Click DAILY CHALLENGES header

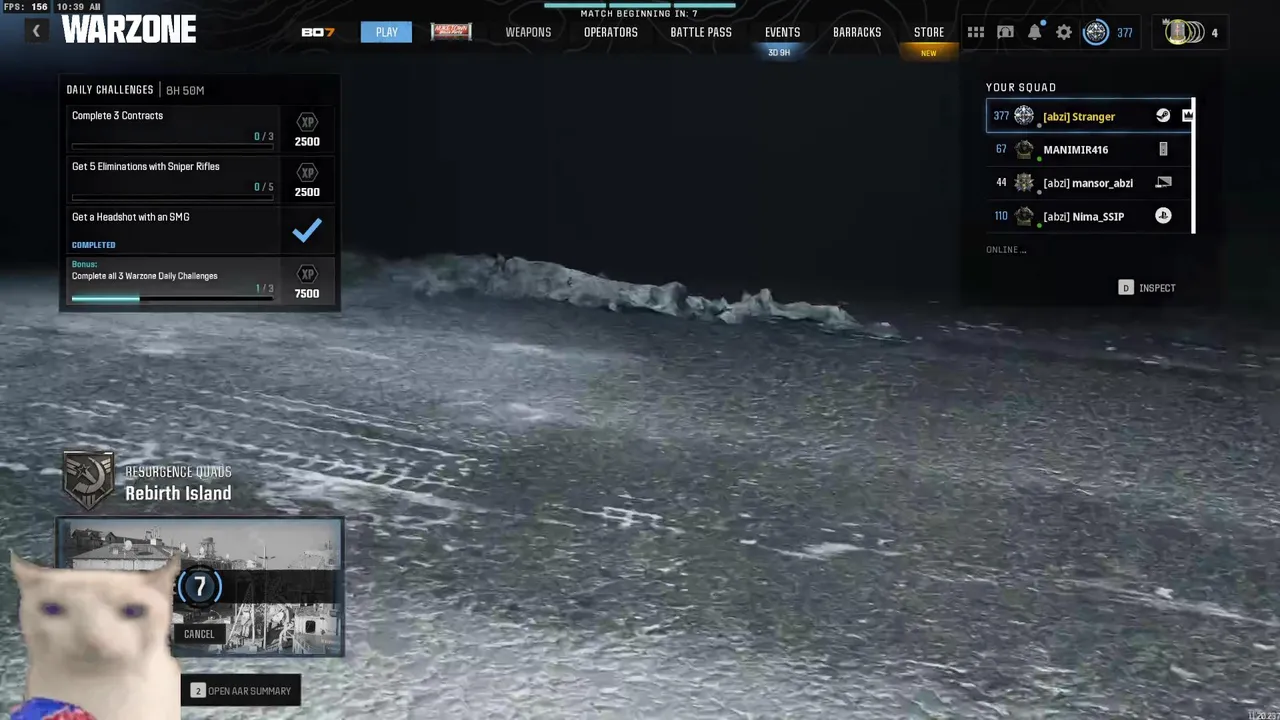(110, 90)
